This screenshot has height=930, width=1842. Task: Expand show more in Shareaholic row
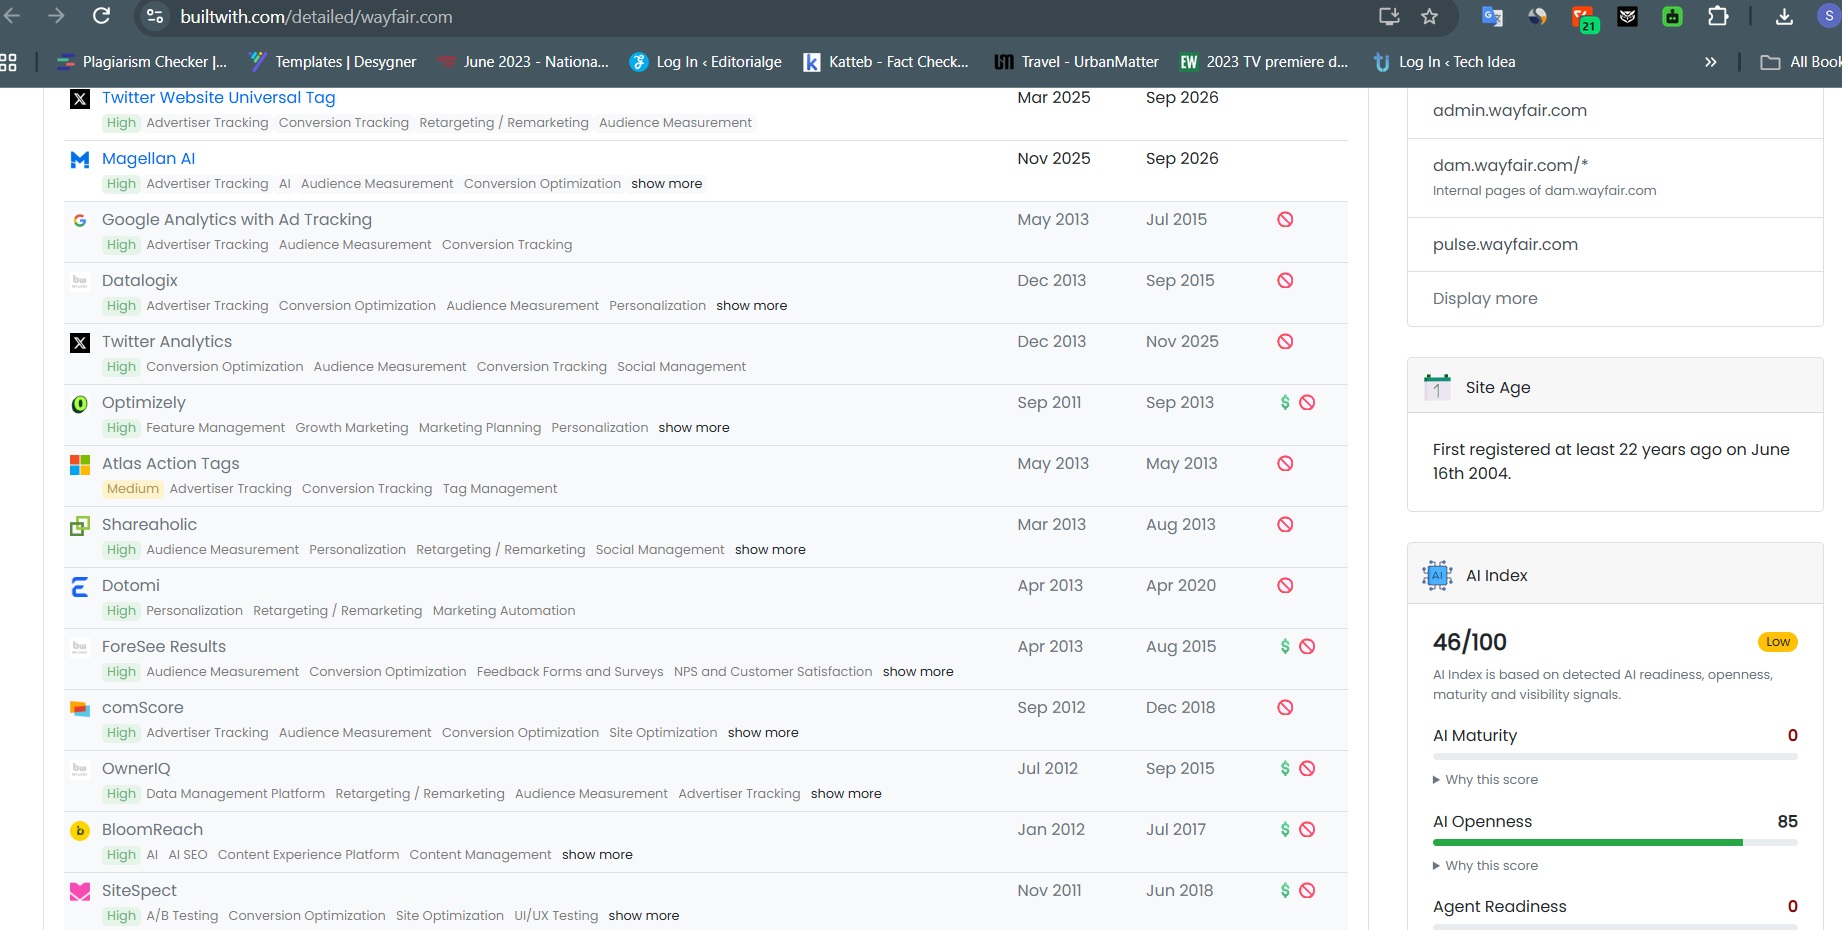770,550
